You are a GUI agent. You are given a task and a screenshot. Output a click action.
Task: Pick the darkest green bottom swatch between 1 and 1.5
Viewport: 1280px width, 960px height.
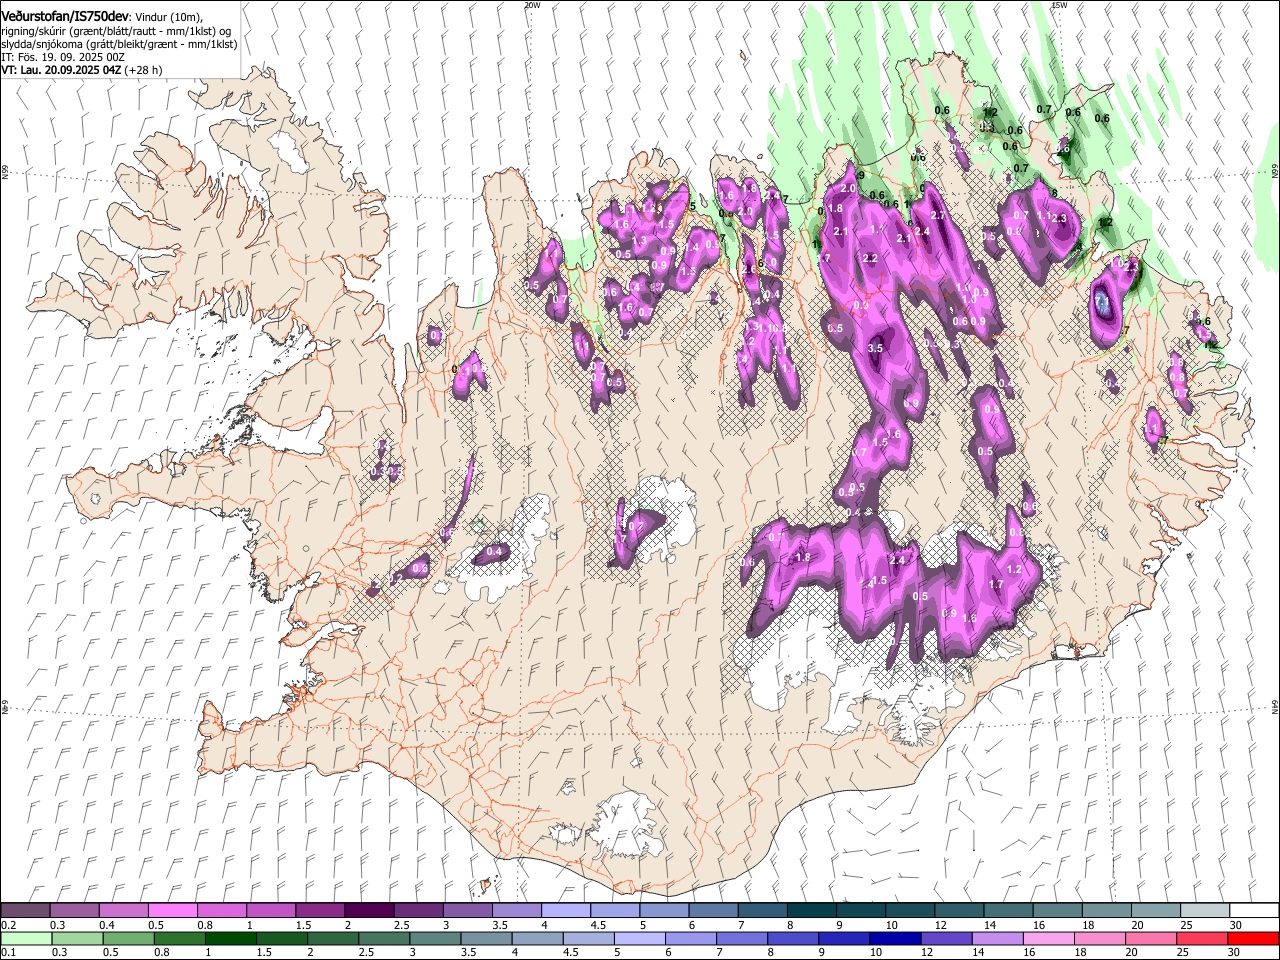[x=232, y=938]
